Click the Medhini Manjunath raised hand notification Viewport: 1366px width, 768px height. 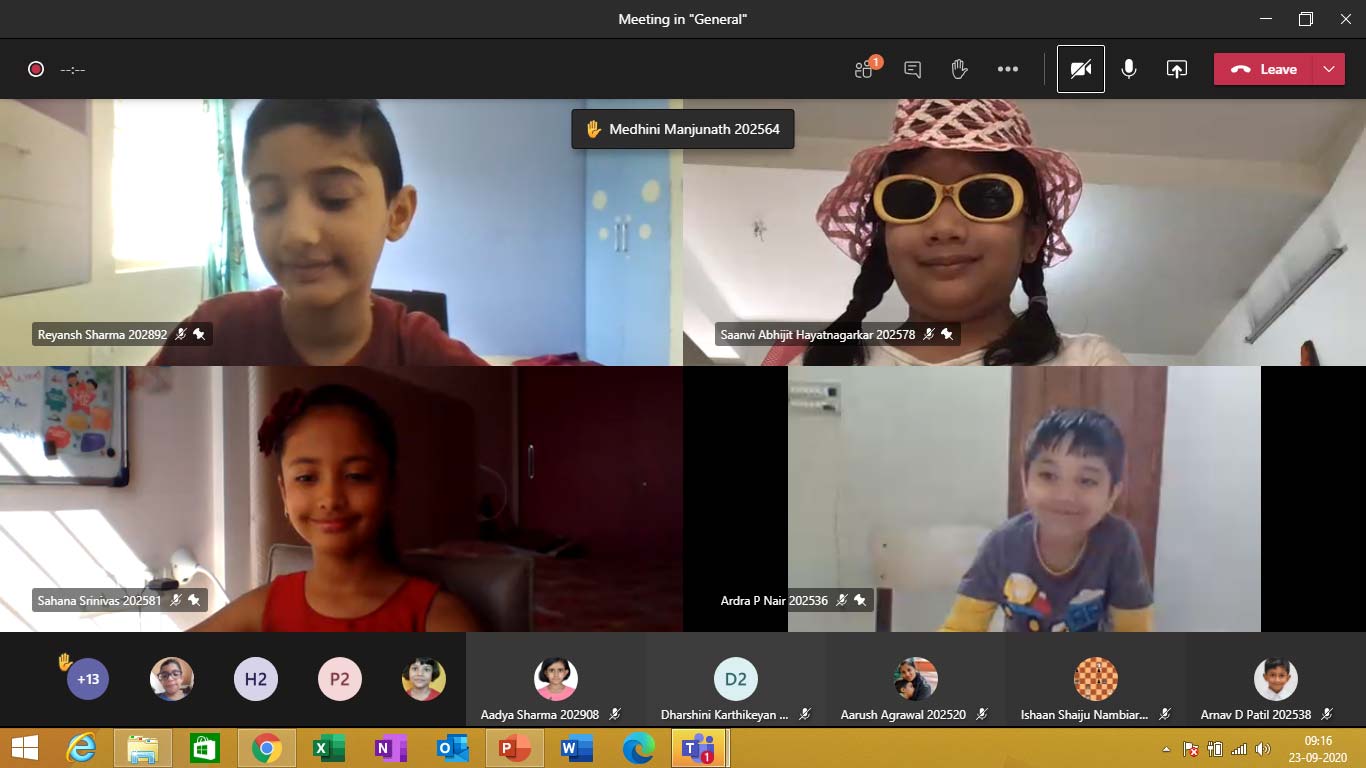click(x=683, y=129)
